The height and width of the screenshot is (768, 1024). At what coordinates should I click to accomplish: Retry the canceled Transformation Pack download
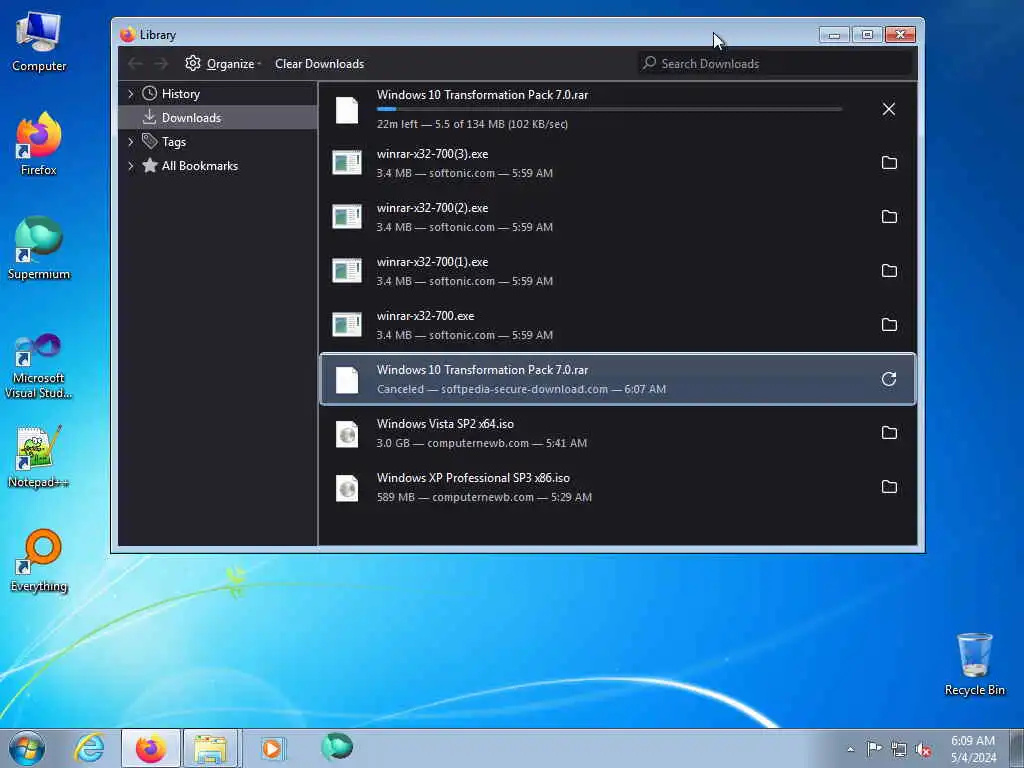pyautogui.click(x=889, y=379)
